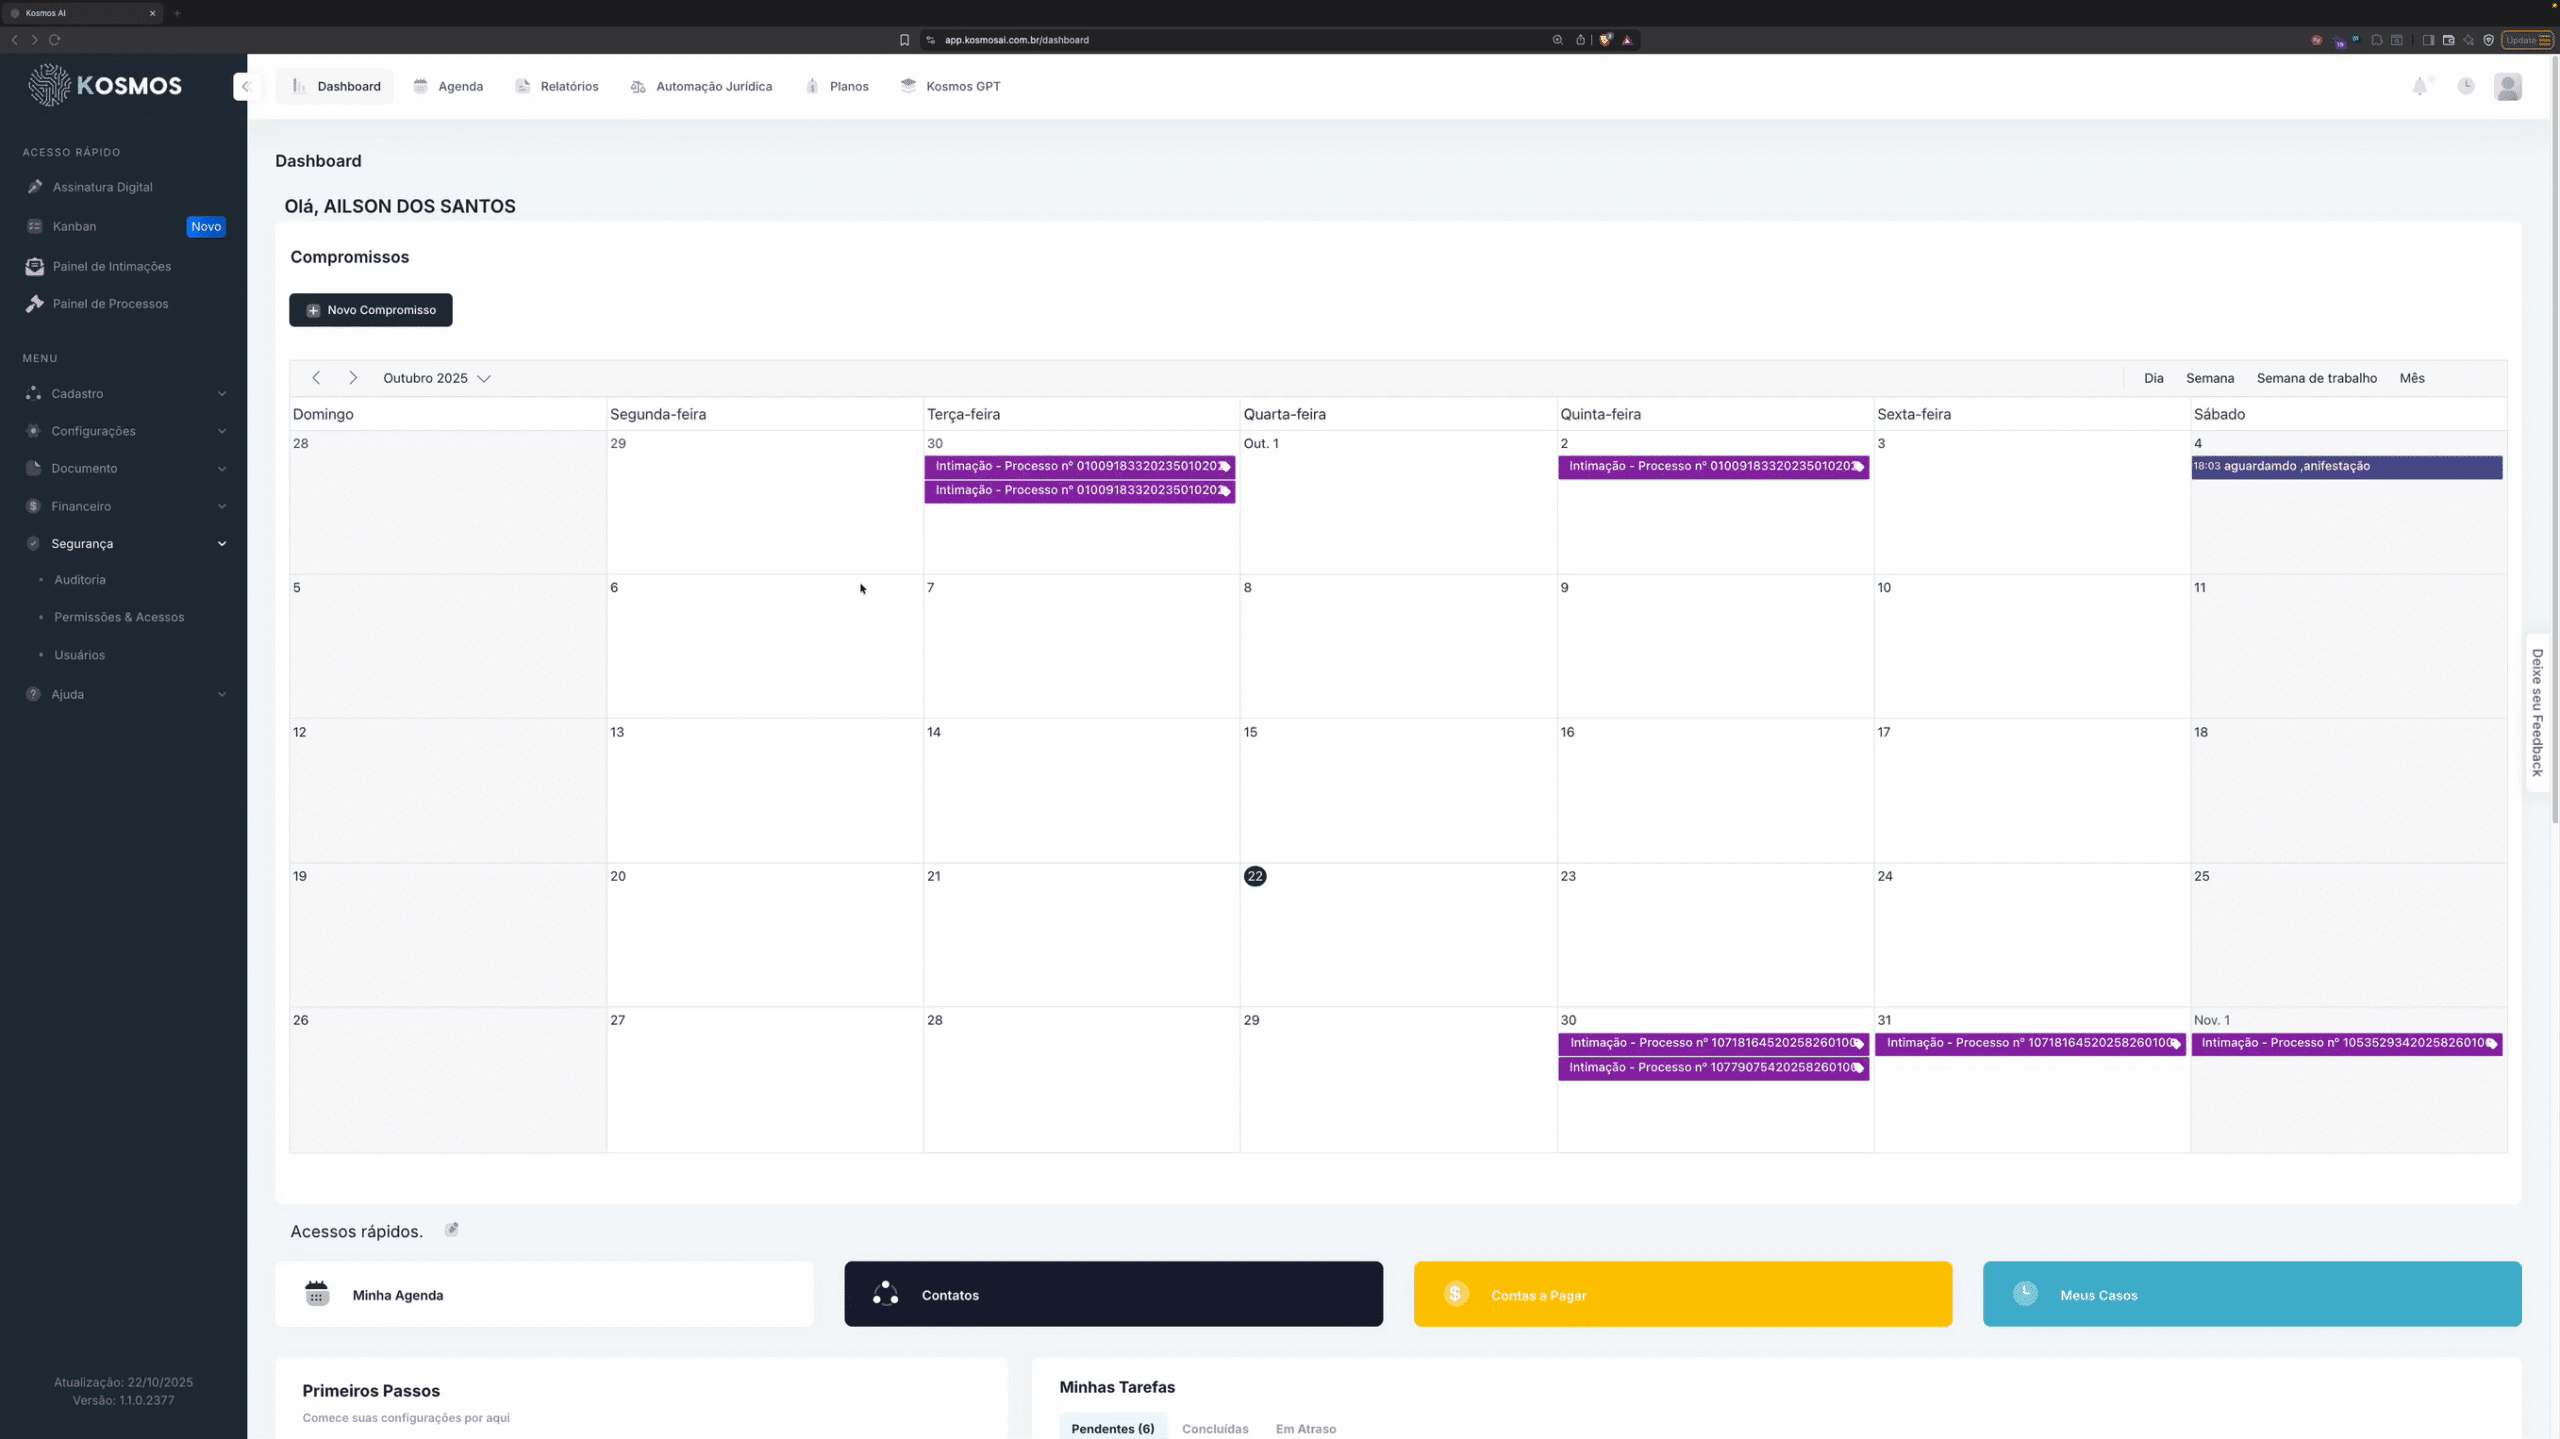This screenshot has width=2560, height=1439.
Task: Click the edit icon beside Acessos rápidos
Action: (x=452, y=1229)
